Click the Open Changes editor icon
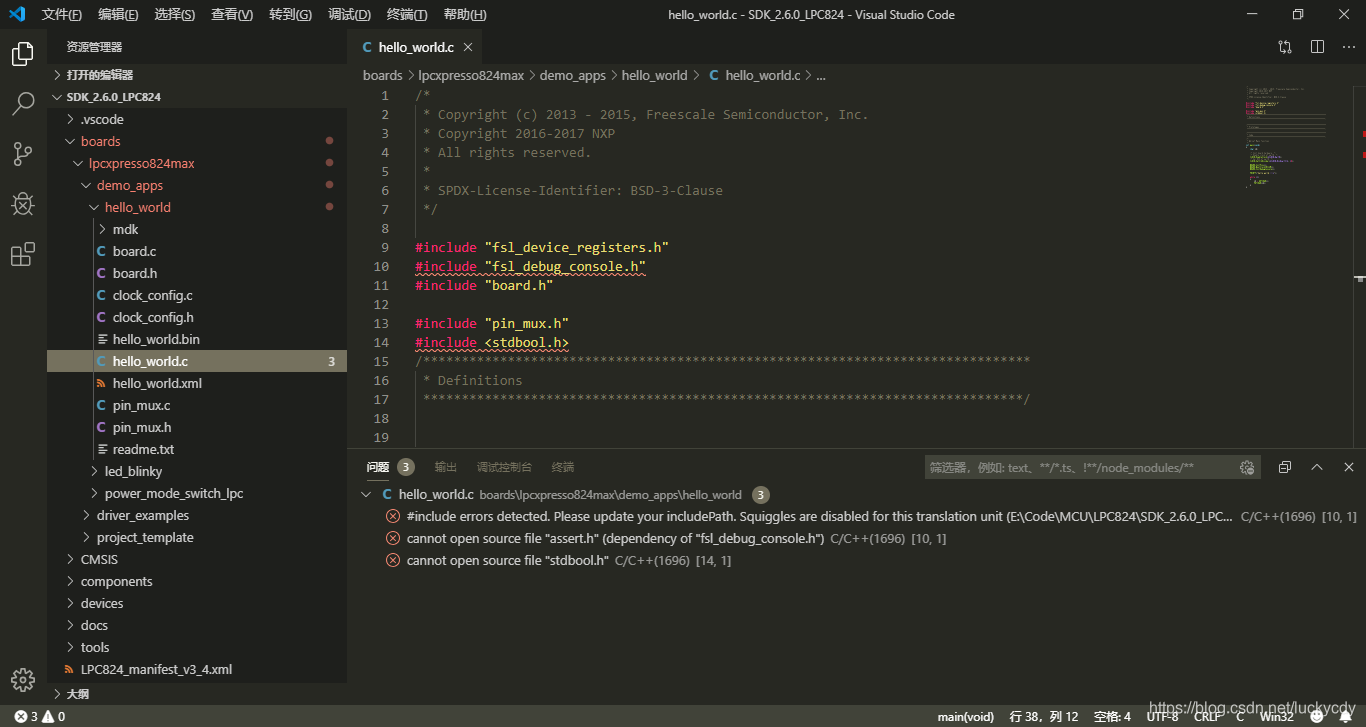This screenshot has height=727, width=1366. point(1285,47)
